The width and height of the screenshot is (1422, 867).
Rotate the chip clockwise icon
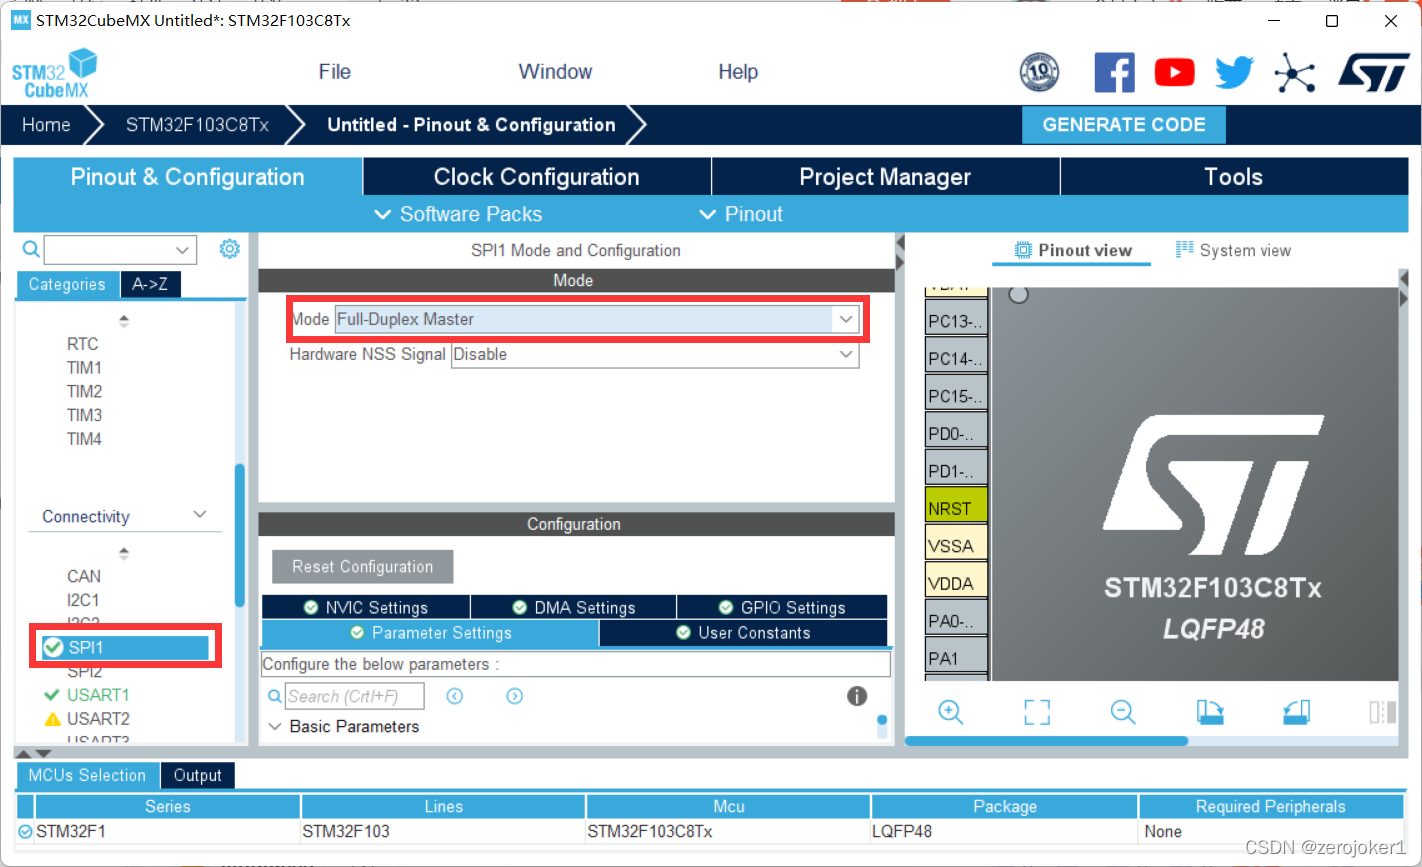[x=1210, y=712]
